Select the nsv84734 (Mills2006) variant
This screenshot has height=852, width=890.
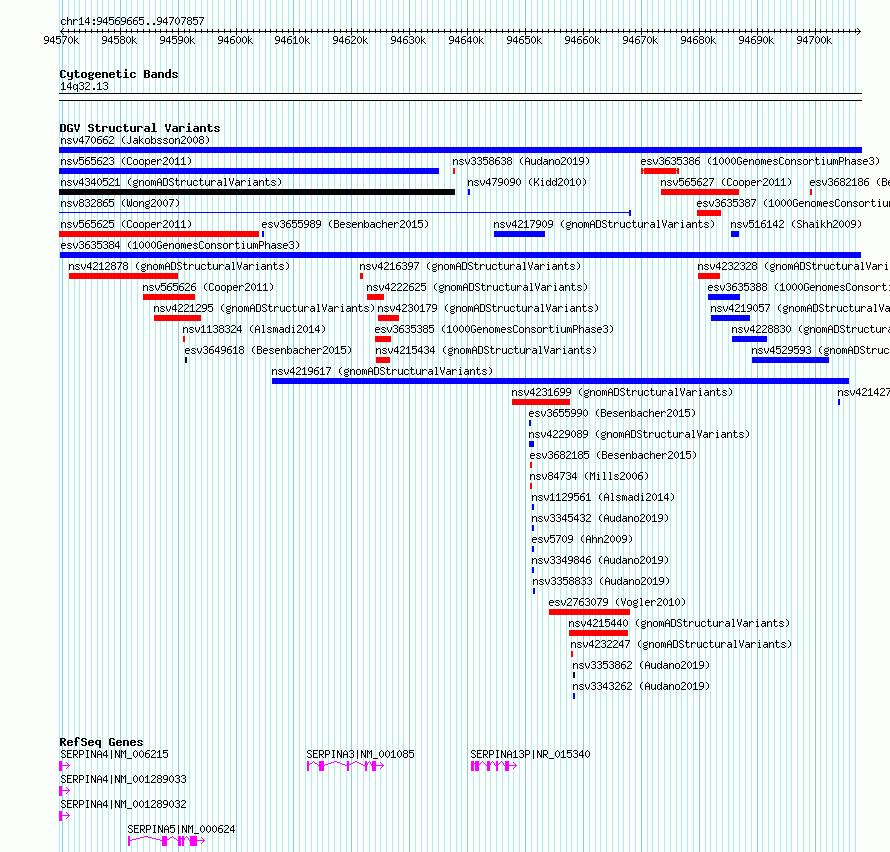[x=589, y=476]
